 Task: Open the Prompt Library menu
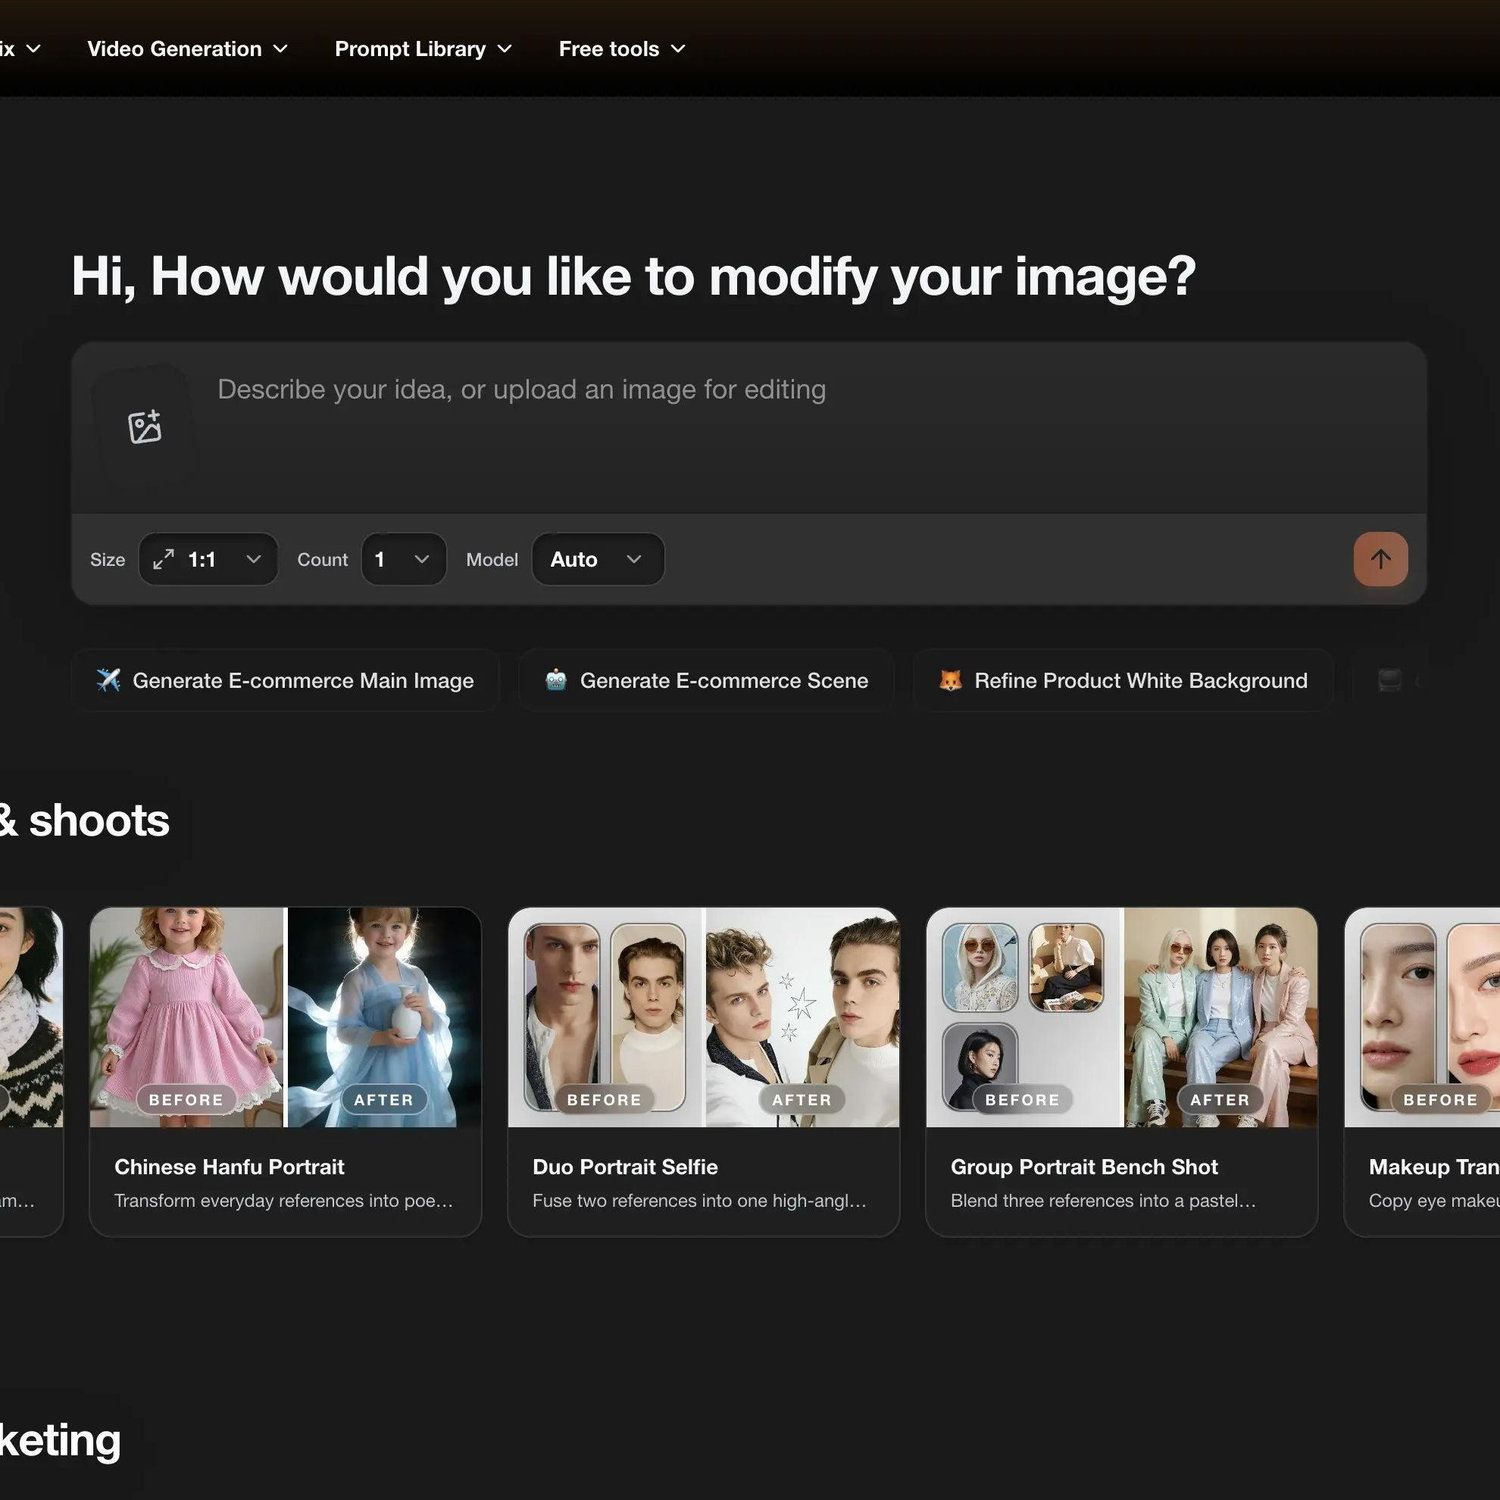[x=423, y=49]
